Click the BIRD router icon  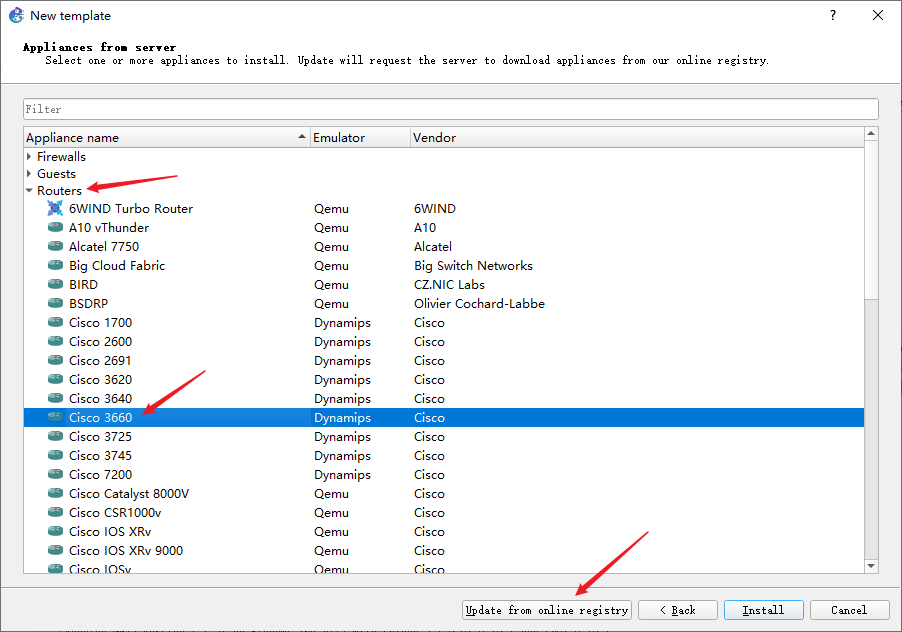55,284
